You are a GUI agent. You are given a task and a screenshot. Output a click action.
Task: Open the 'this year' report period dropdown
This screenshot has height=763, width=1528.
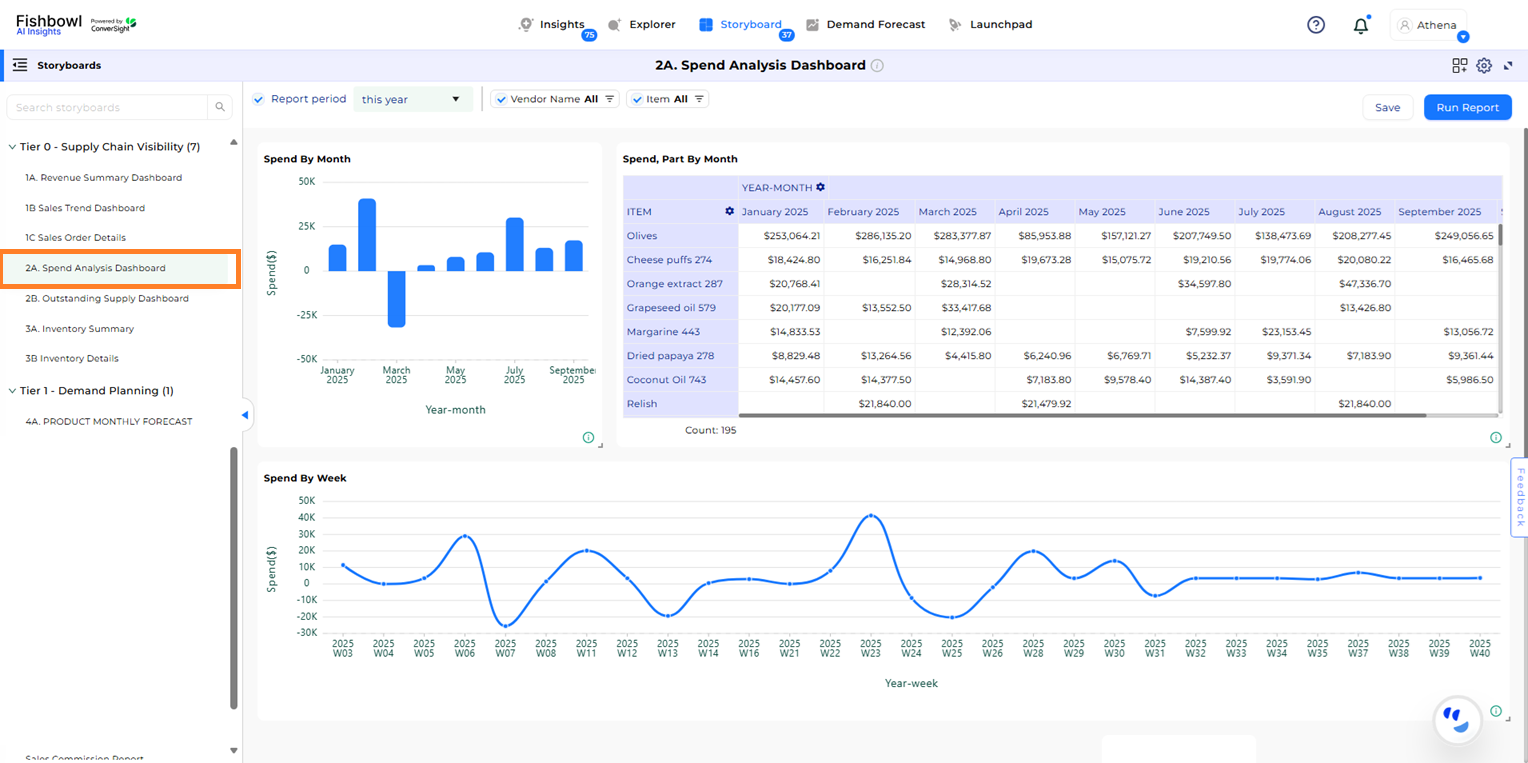click(412, 100)
